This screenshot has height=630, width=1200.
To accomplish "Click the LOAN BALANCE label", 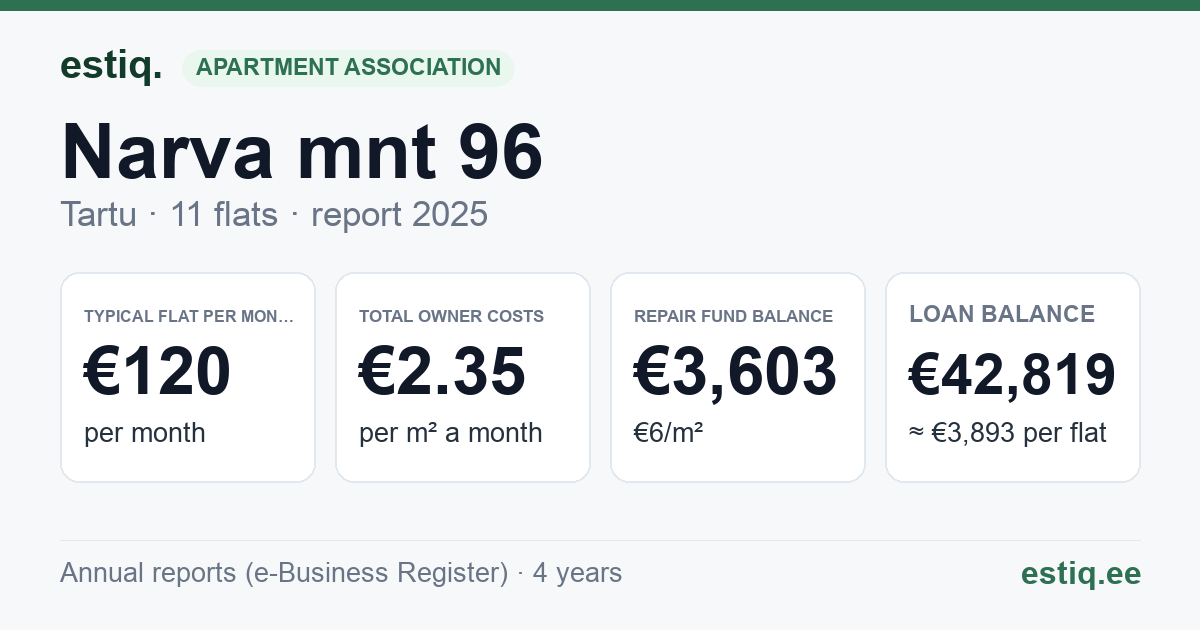I will 1002,314.
